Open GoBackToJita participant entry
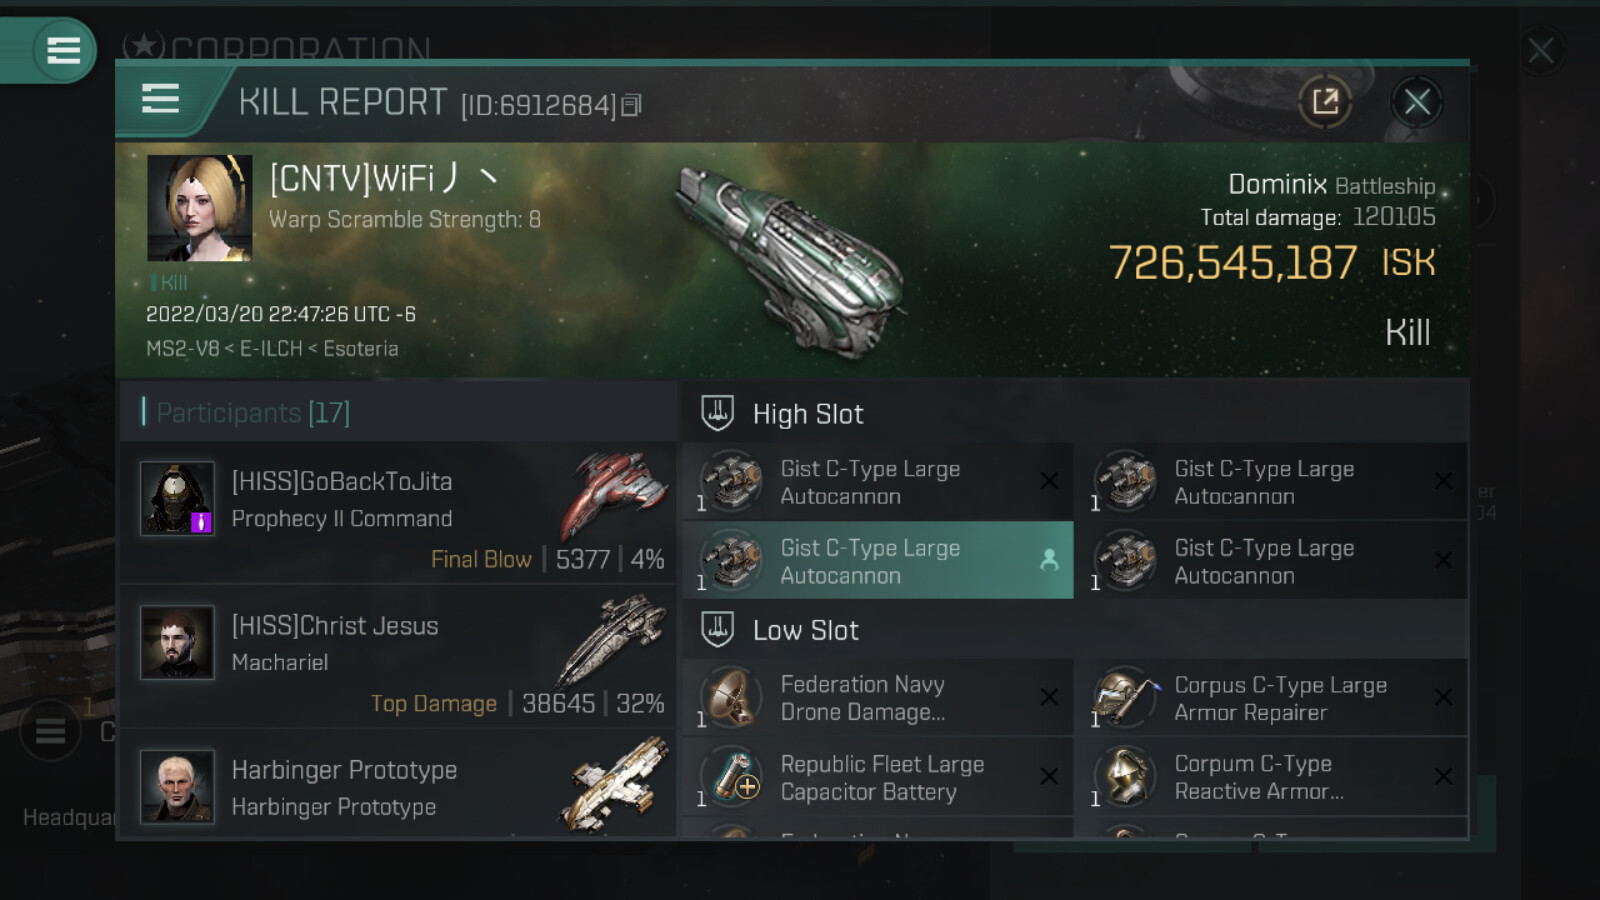This screenshot has height=900, width=1600. click(x=398, y=513)
